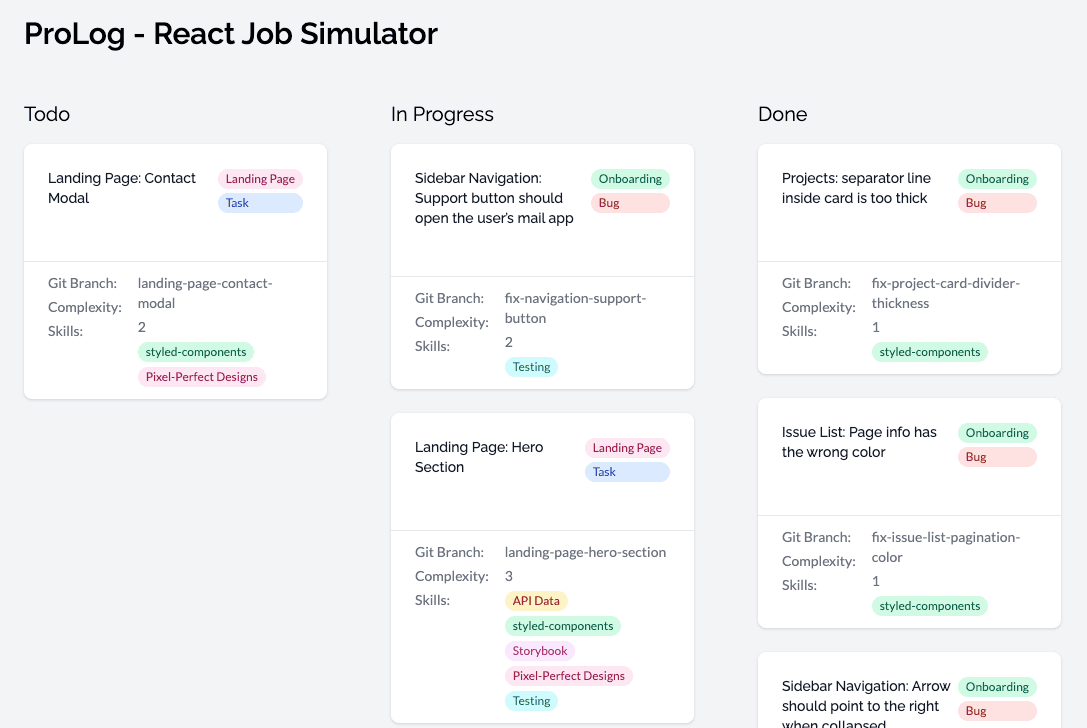Click the Landing Page tag on Hero Section card
Screen dimensions: 1087x728
(x=627, y=448)
